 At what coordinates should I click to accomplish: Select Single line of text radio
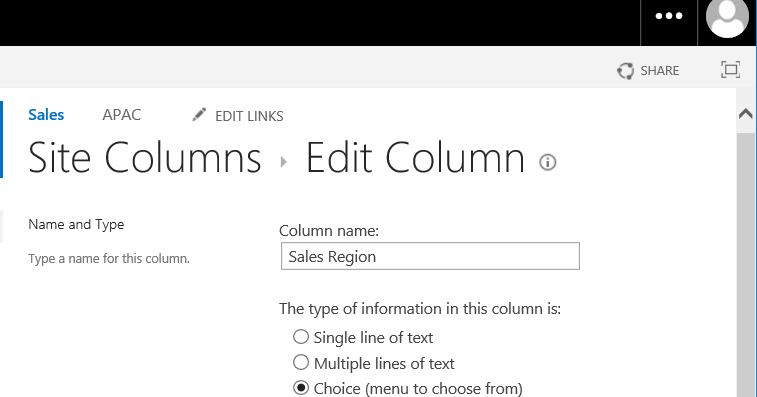[x=301, y=337]
